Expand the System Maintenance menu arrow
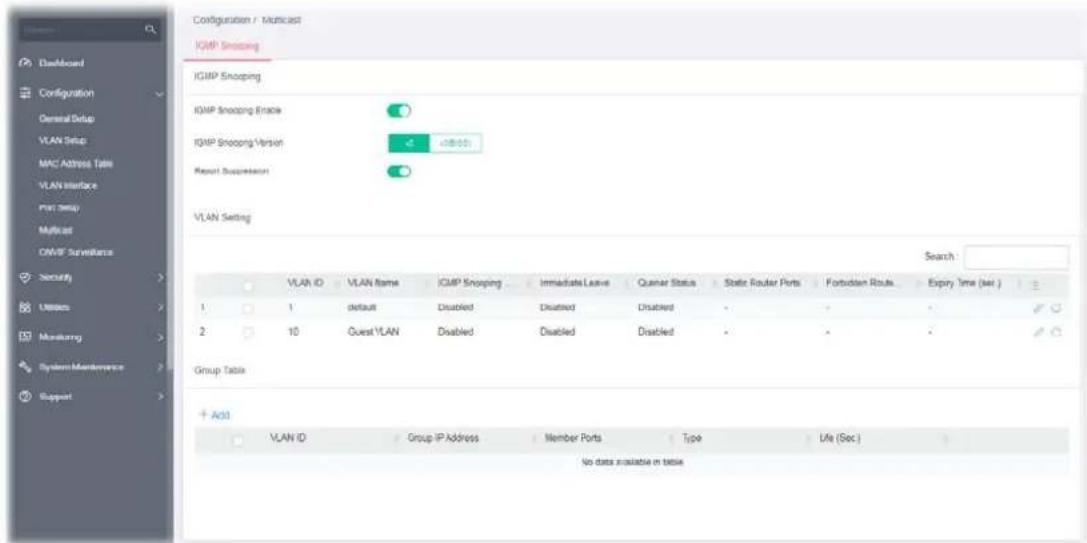1087x543 pixels. [x=159, y=368]
